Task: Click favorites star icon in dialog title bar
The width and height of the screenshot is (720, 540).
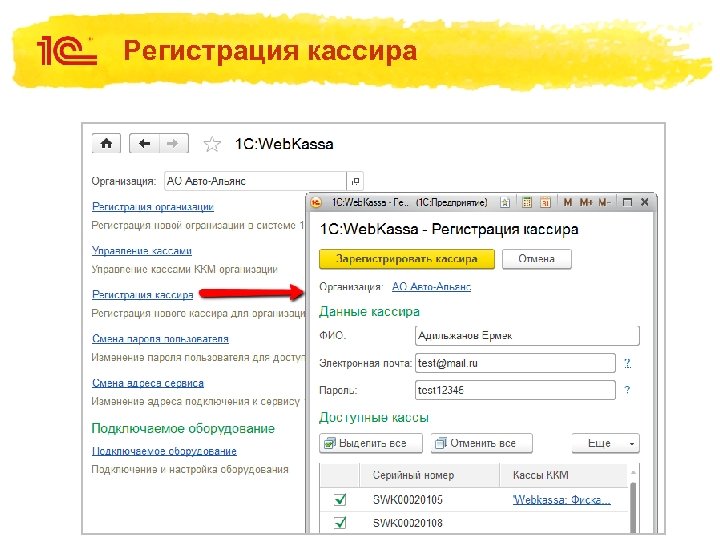Action: pyautogui.click(x=505, y=202)
